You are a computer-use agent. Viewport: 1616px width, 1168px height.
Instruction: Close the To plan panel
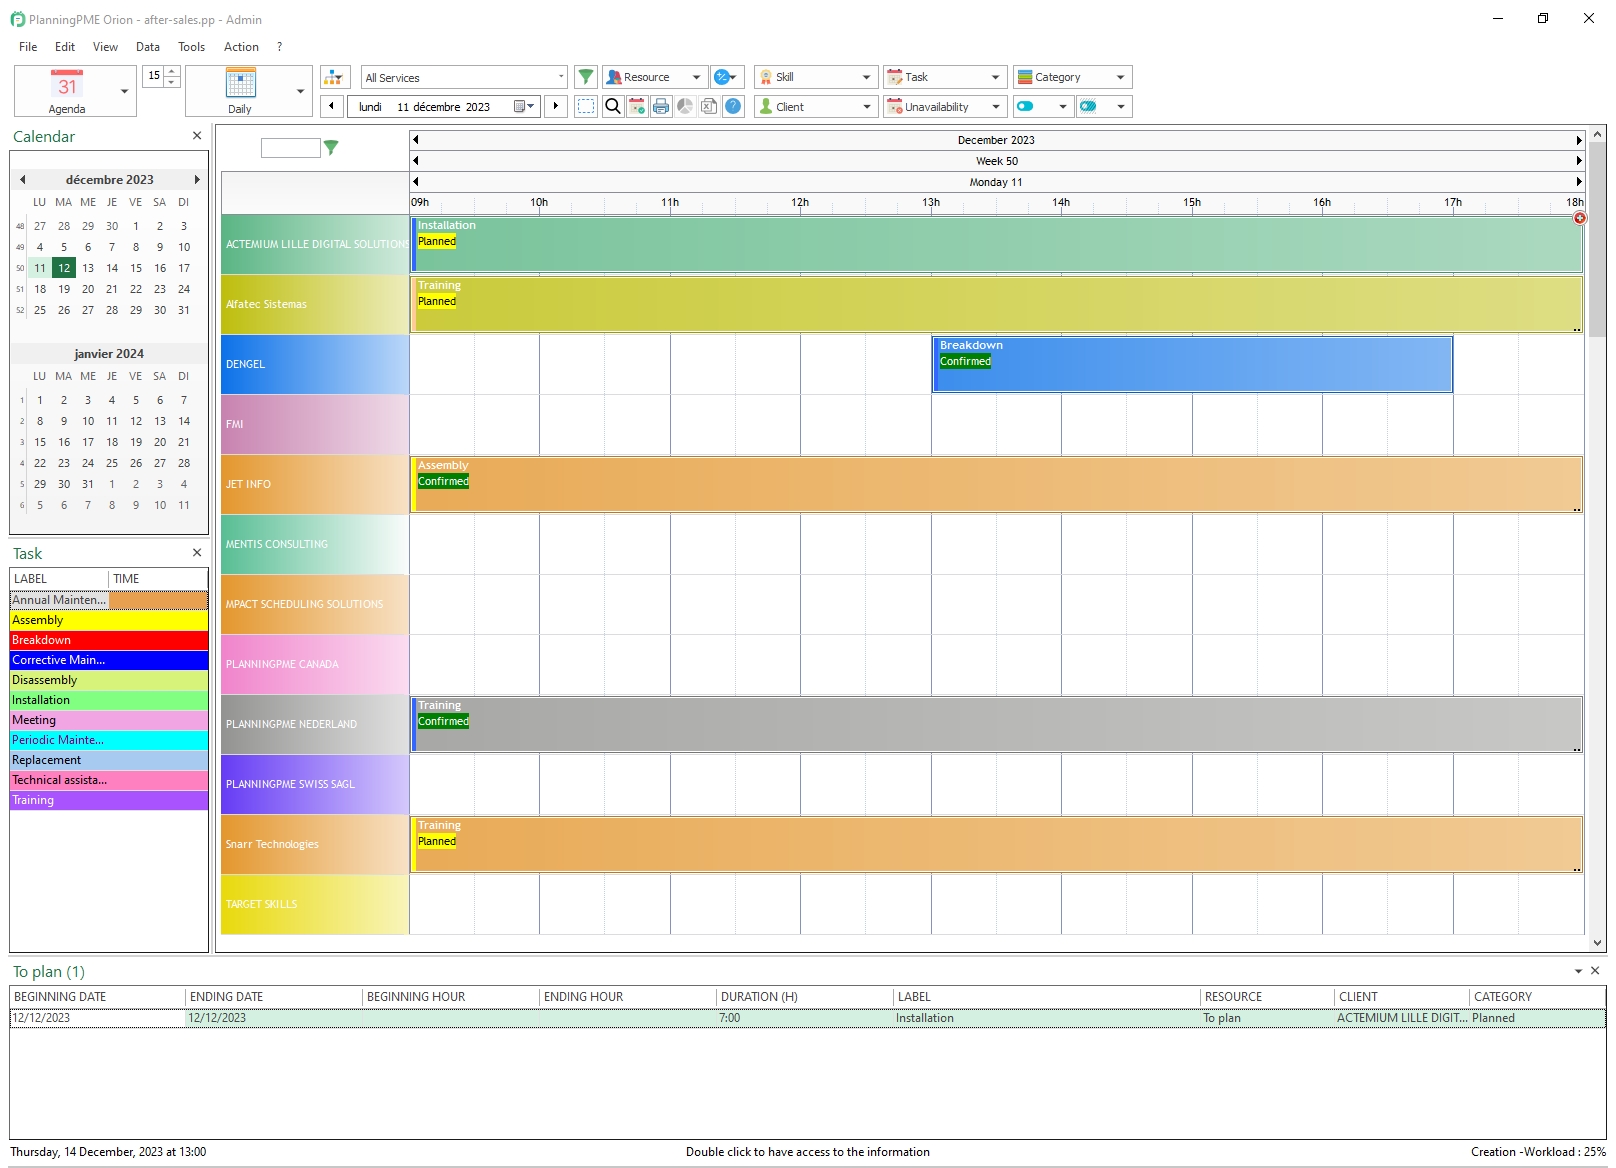[x=1596, y=971]
